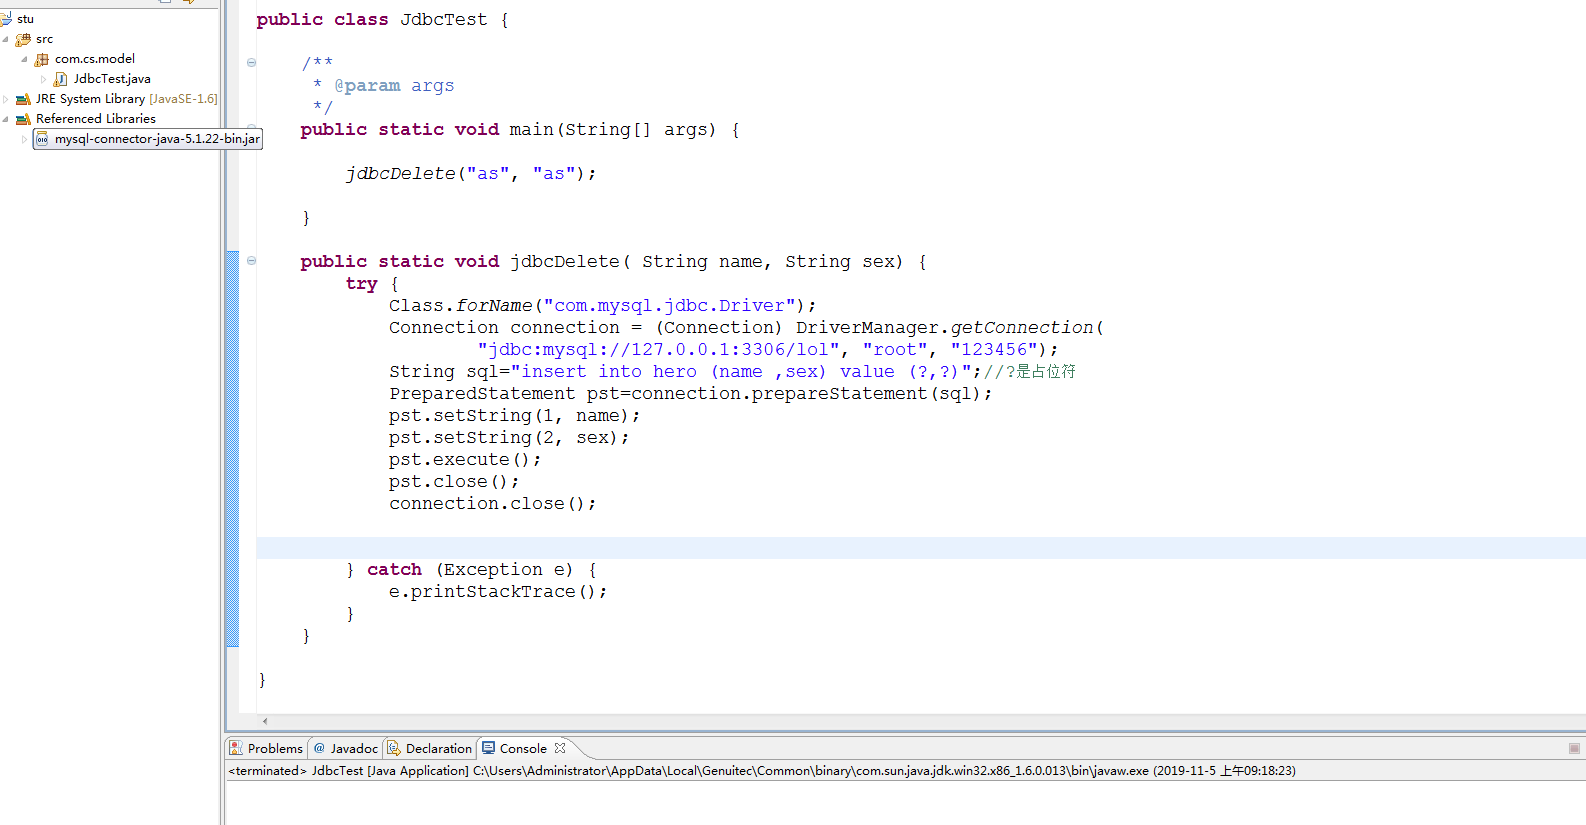Close the Console view with its X
The width and height of the screenshot is (1586, 825).
click(560, 748)
